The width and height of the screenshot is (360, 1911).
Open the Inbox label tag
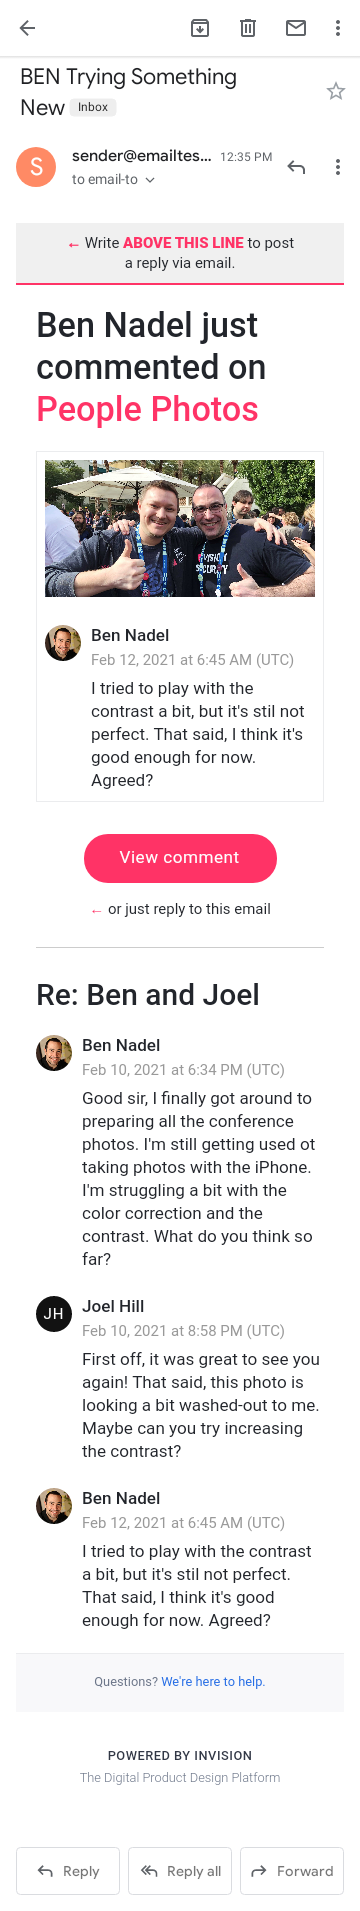click(93, 107)
